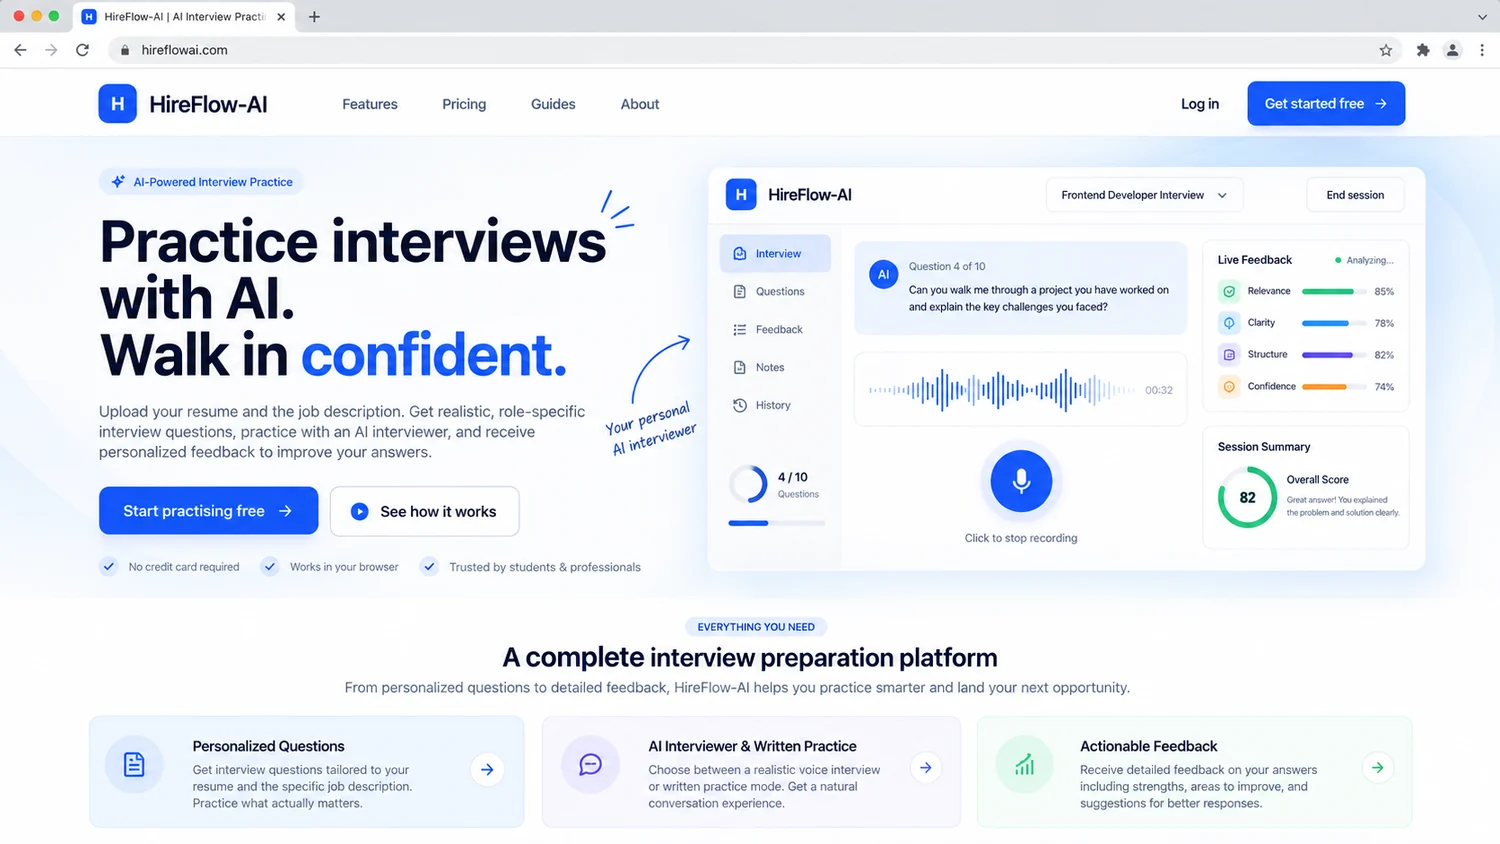Click the Question 4 of 10 label
1500x844 pixels.
(x=947, y=267)
